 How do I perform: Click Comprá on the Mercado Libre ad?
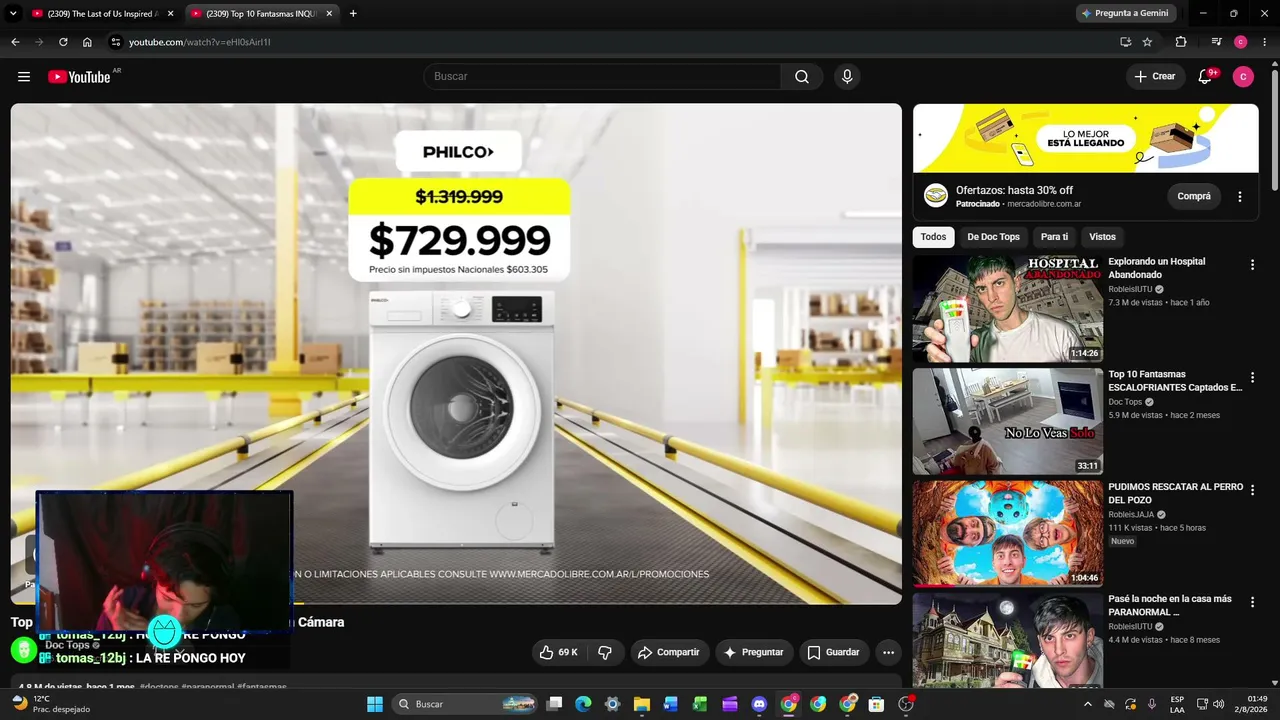1194,196
